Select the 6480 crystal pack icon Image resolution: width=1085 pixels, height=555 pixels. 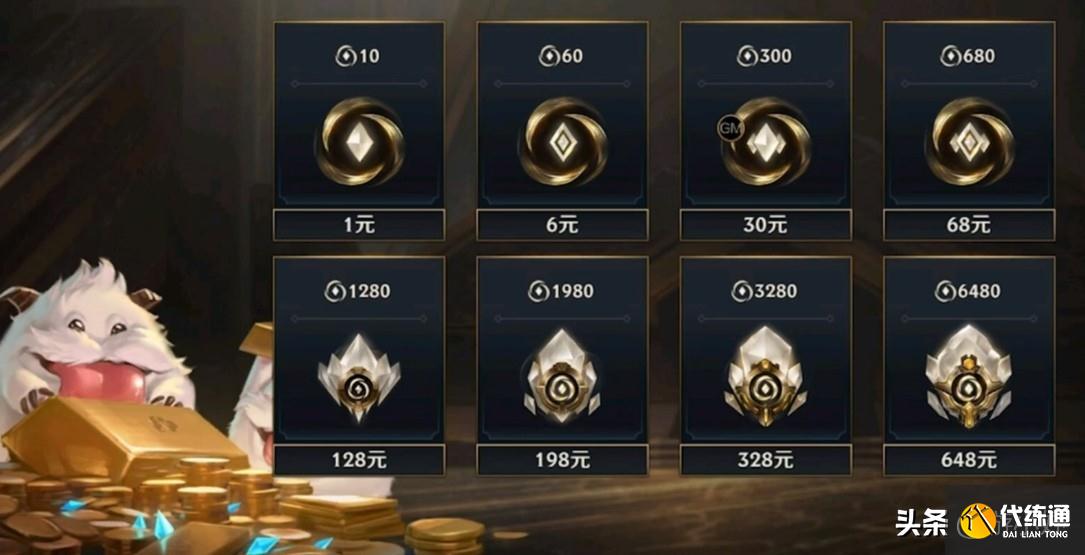[x=969, y=376]
